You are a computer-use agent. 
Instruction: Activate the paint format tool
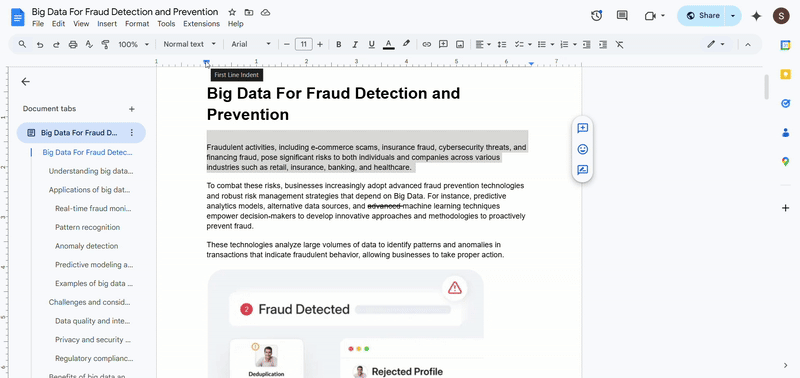106,44
